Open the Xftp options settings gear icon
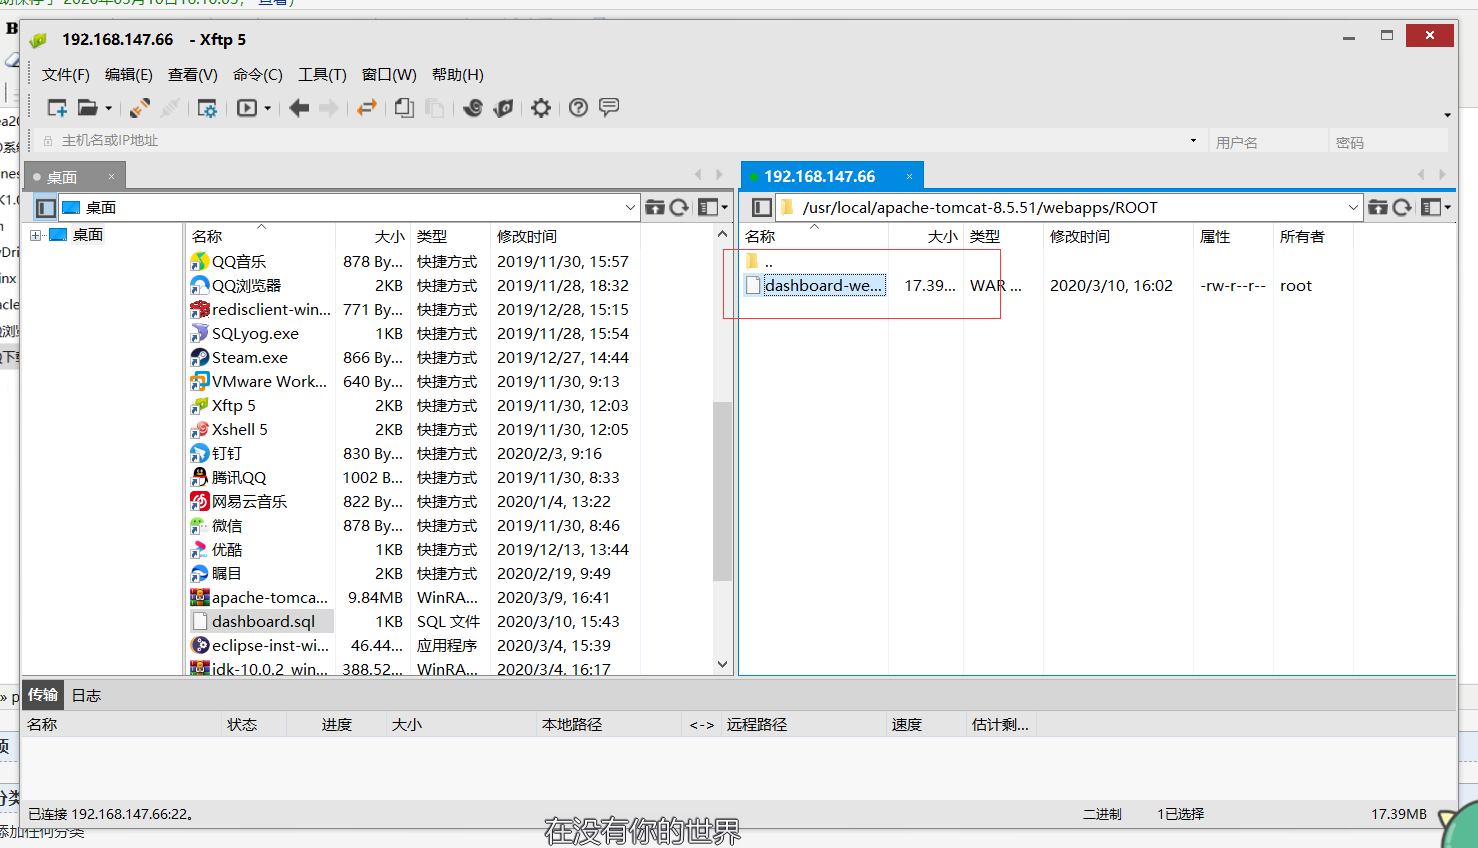The height and width of the screenshot is (848, 1478). [541, 107]
